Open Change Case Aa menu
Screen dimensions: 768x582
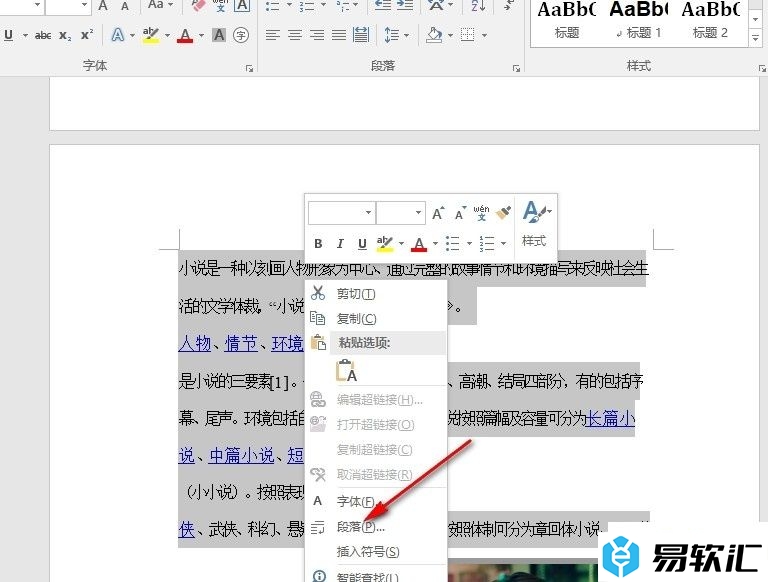tap(161, 5)
